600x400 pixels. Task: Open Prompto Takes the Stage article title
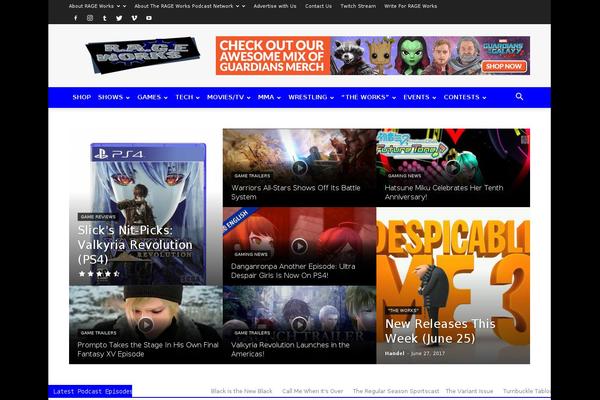[148, 349]
